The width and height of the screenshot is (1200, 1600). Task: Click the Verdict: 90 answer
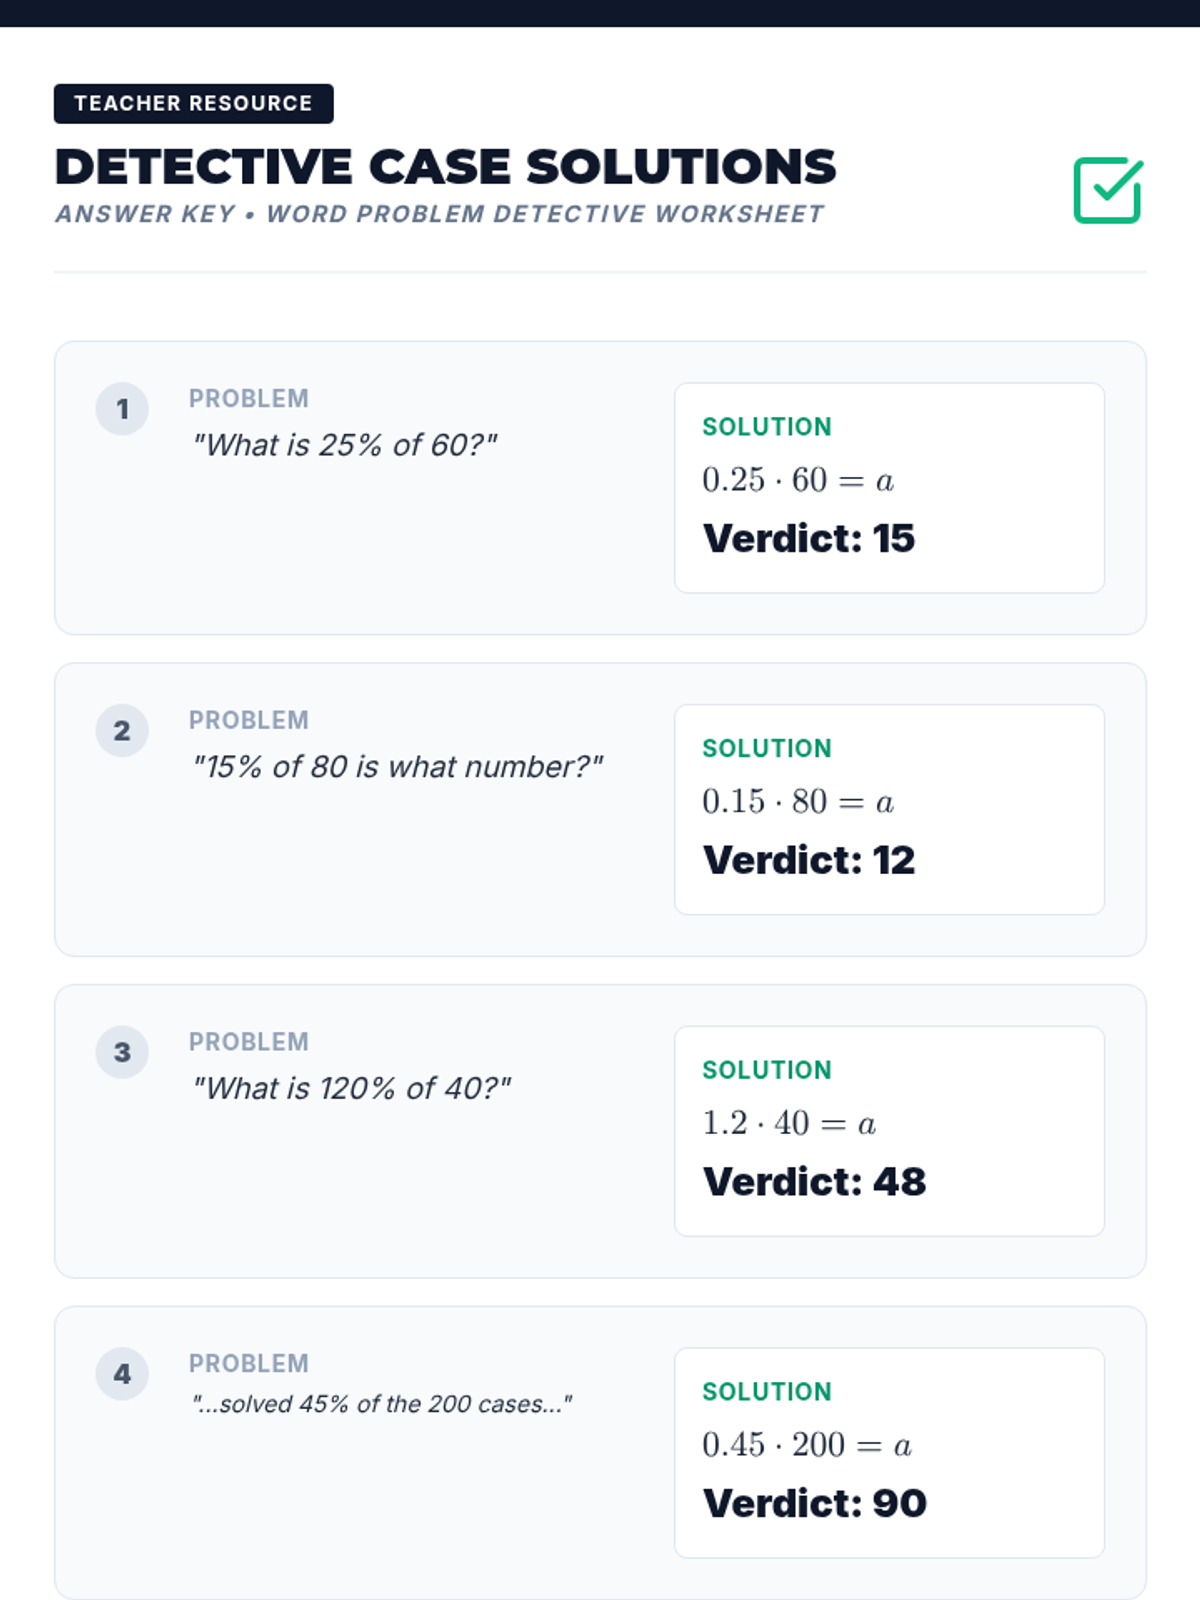815,1503
